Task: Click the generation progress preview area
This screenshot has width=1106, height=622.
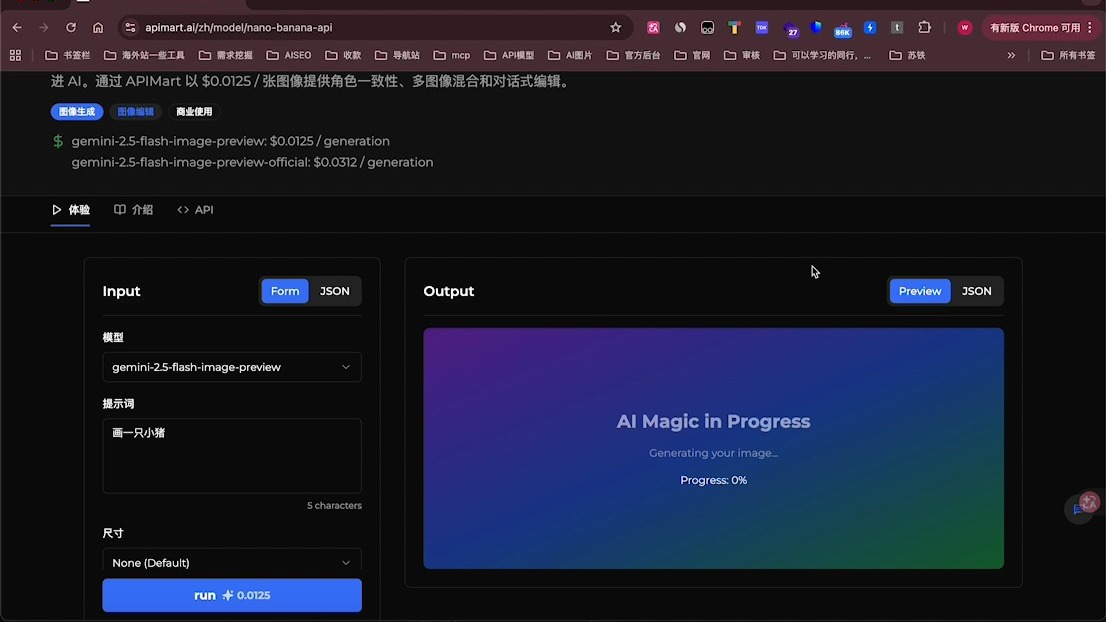Action: point(713,449)
